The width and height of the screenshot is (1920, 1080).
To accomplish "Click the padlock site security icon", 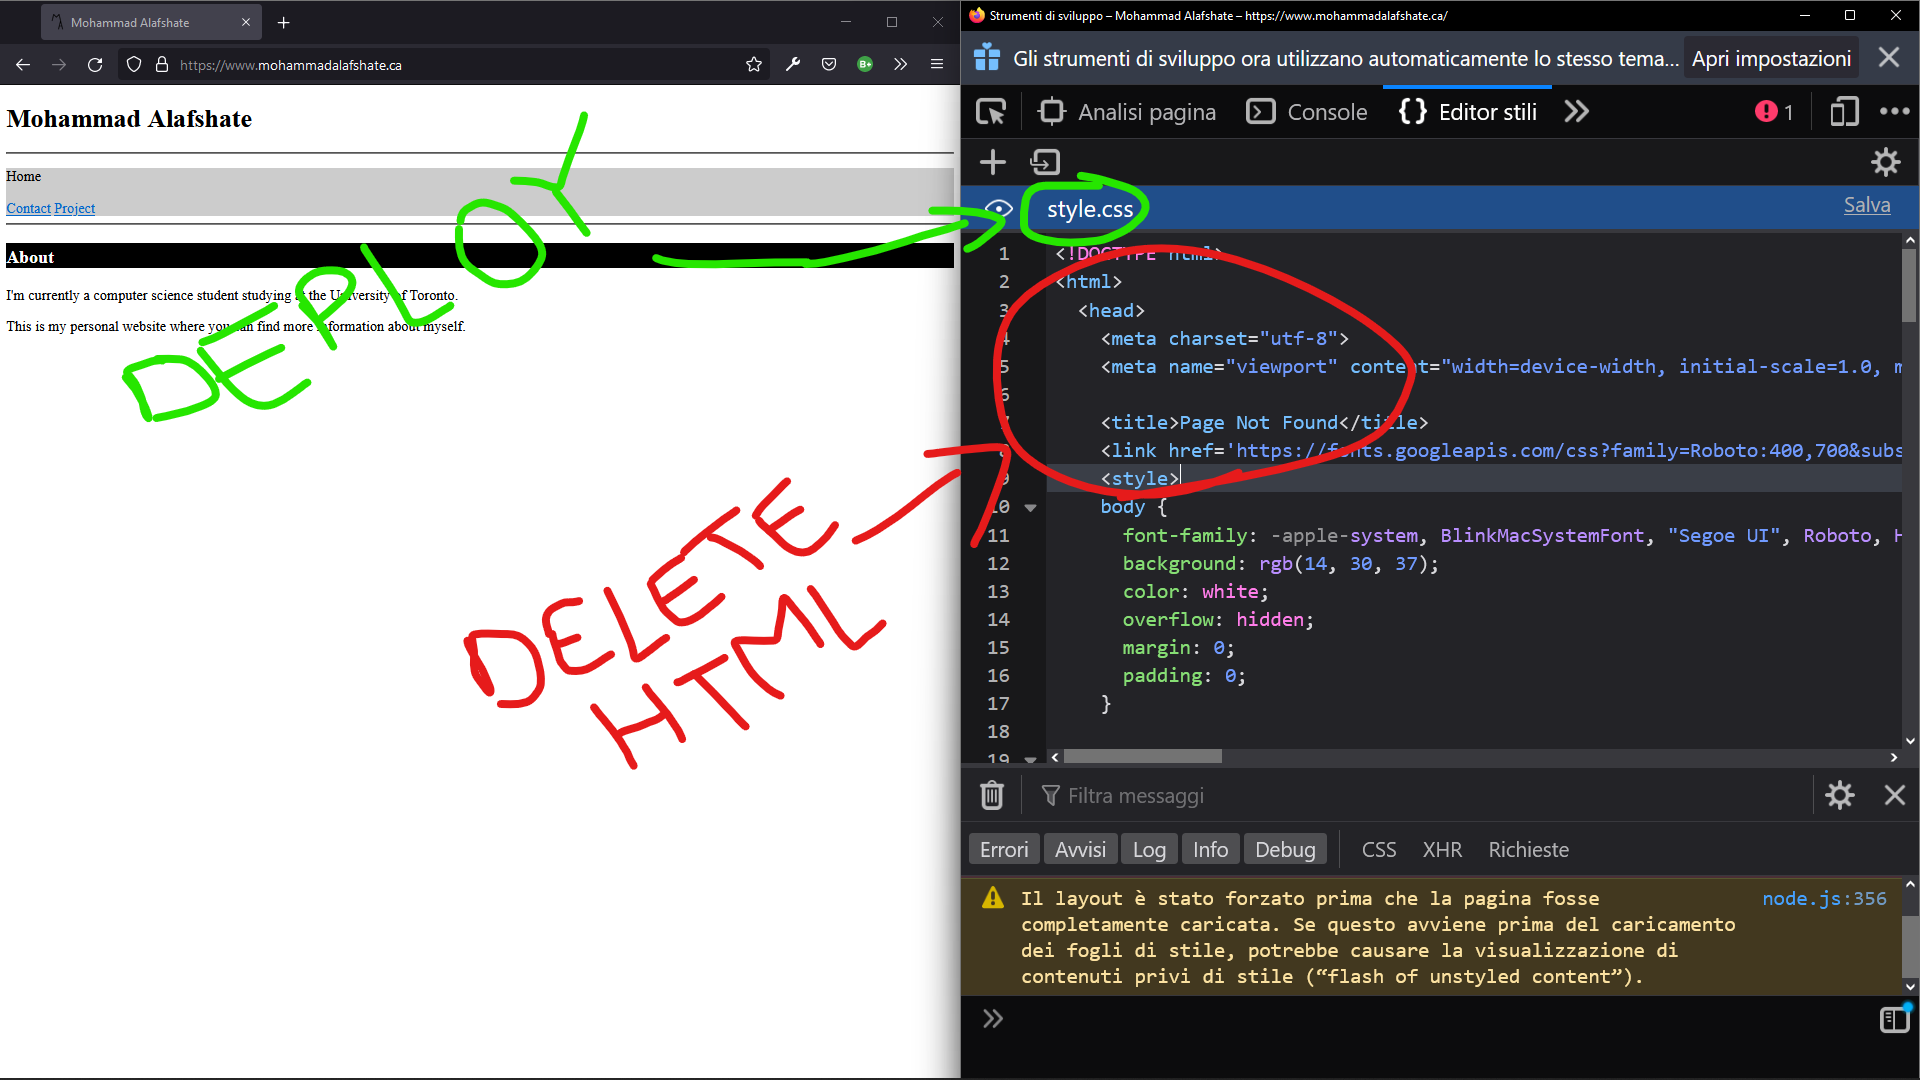I will (x=162, y=64).
